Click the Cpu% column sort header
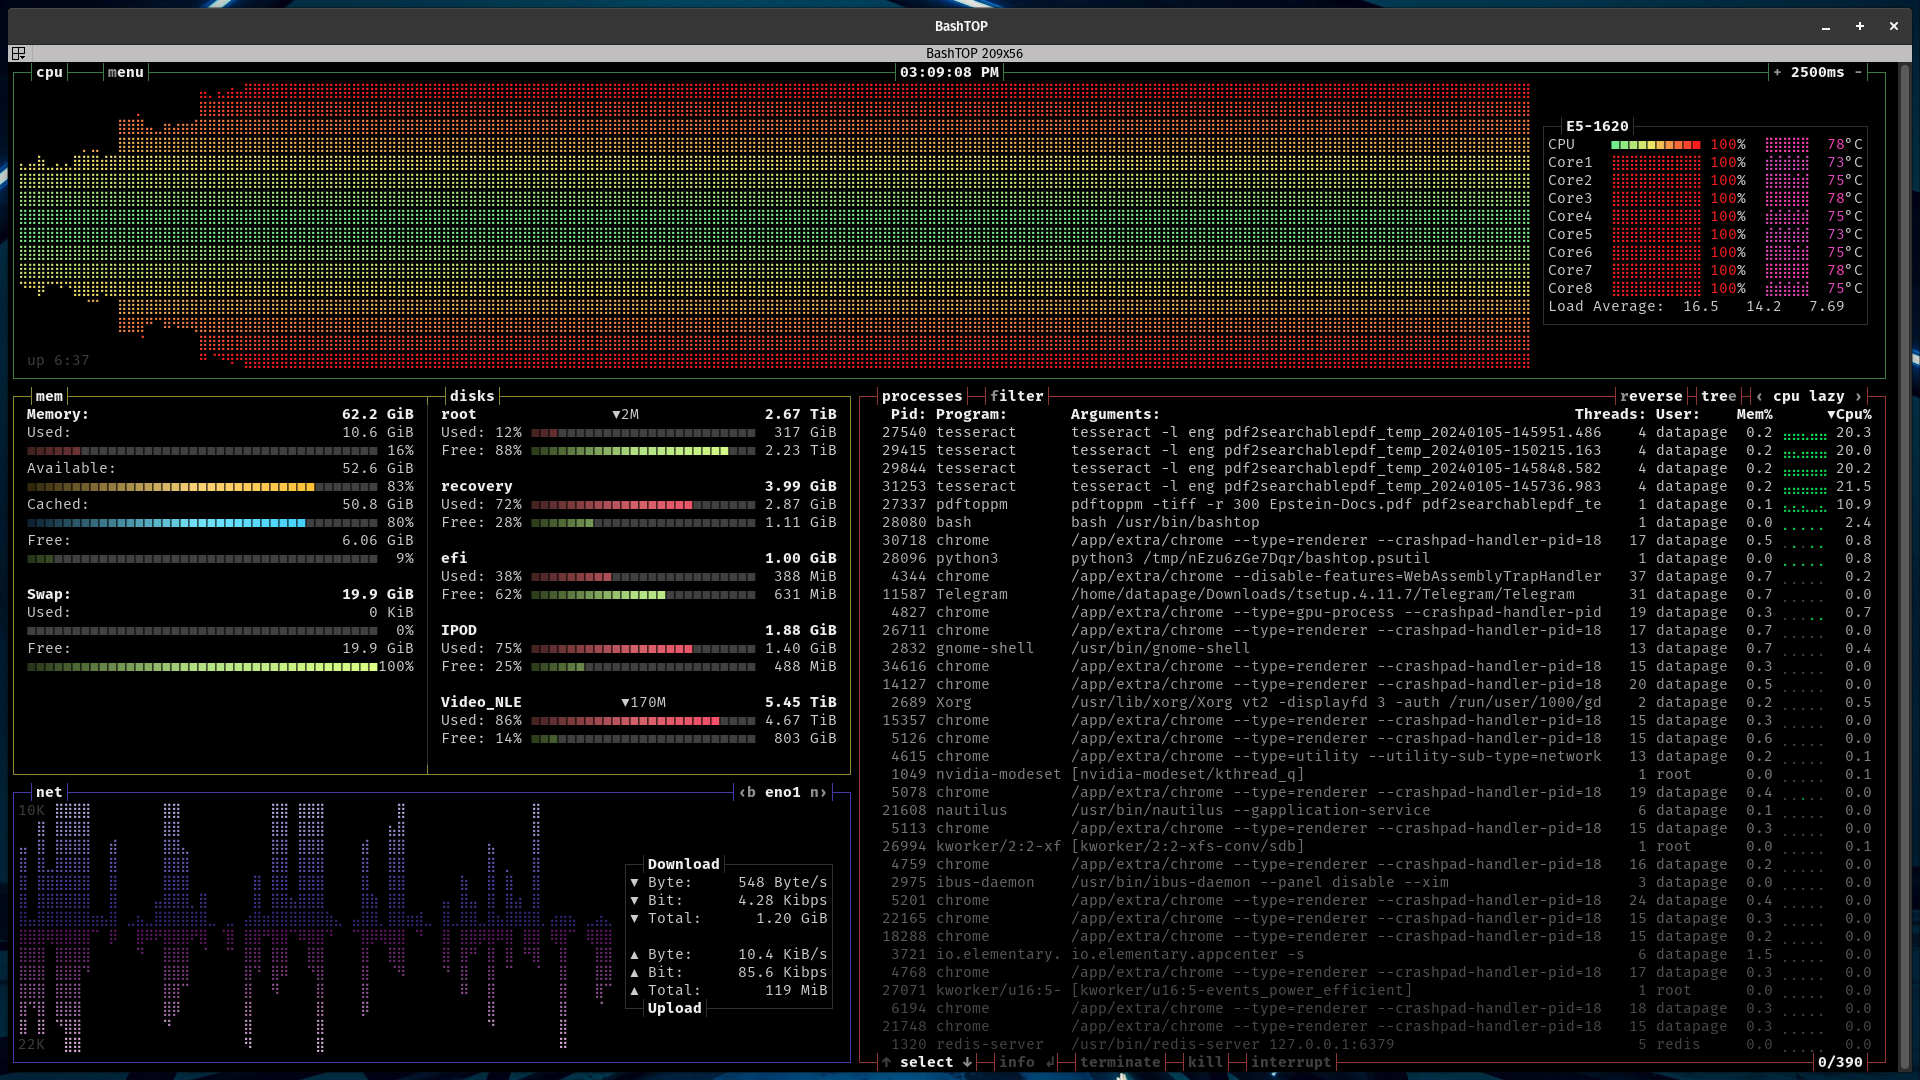 1850,414
